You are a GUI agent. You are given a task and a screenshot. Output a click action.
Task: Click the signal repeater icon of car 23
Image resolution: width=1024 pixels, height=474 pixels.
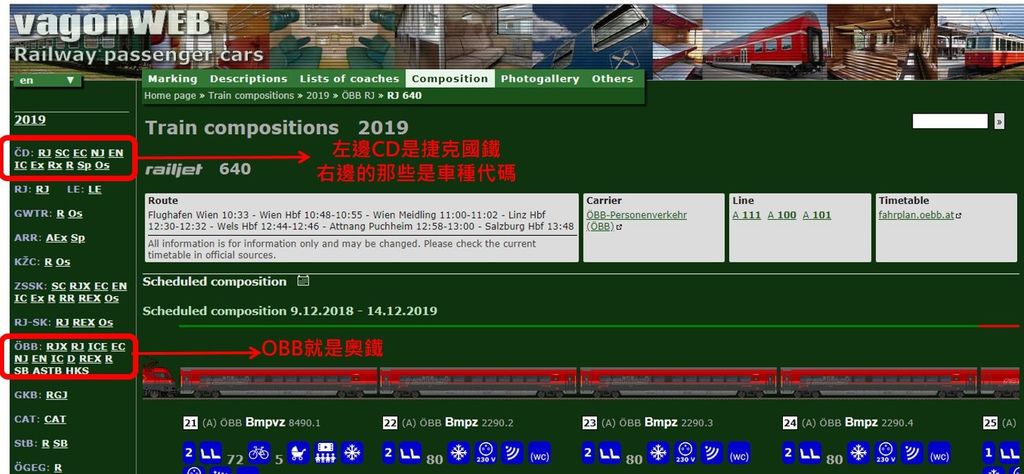coord(712,452)
